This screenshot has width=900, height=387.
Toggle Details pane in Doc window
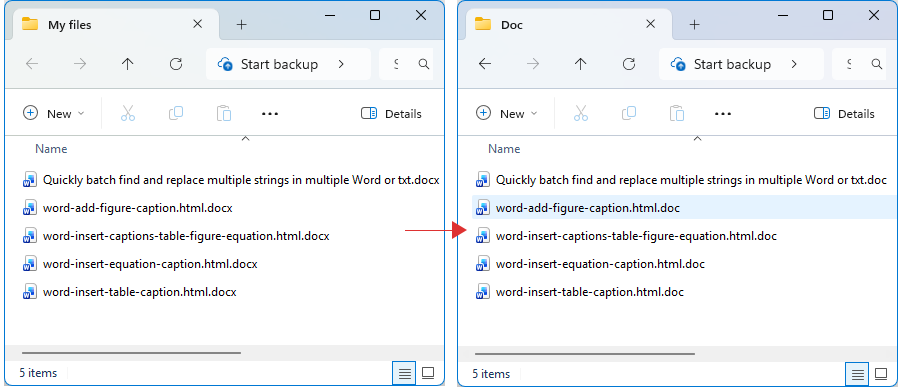click(x=844, y=114)
